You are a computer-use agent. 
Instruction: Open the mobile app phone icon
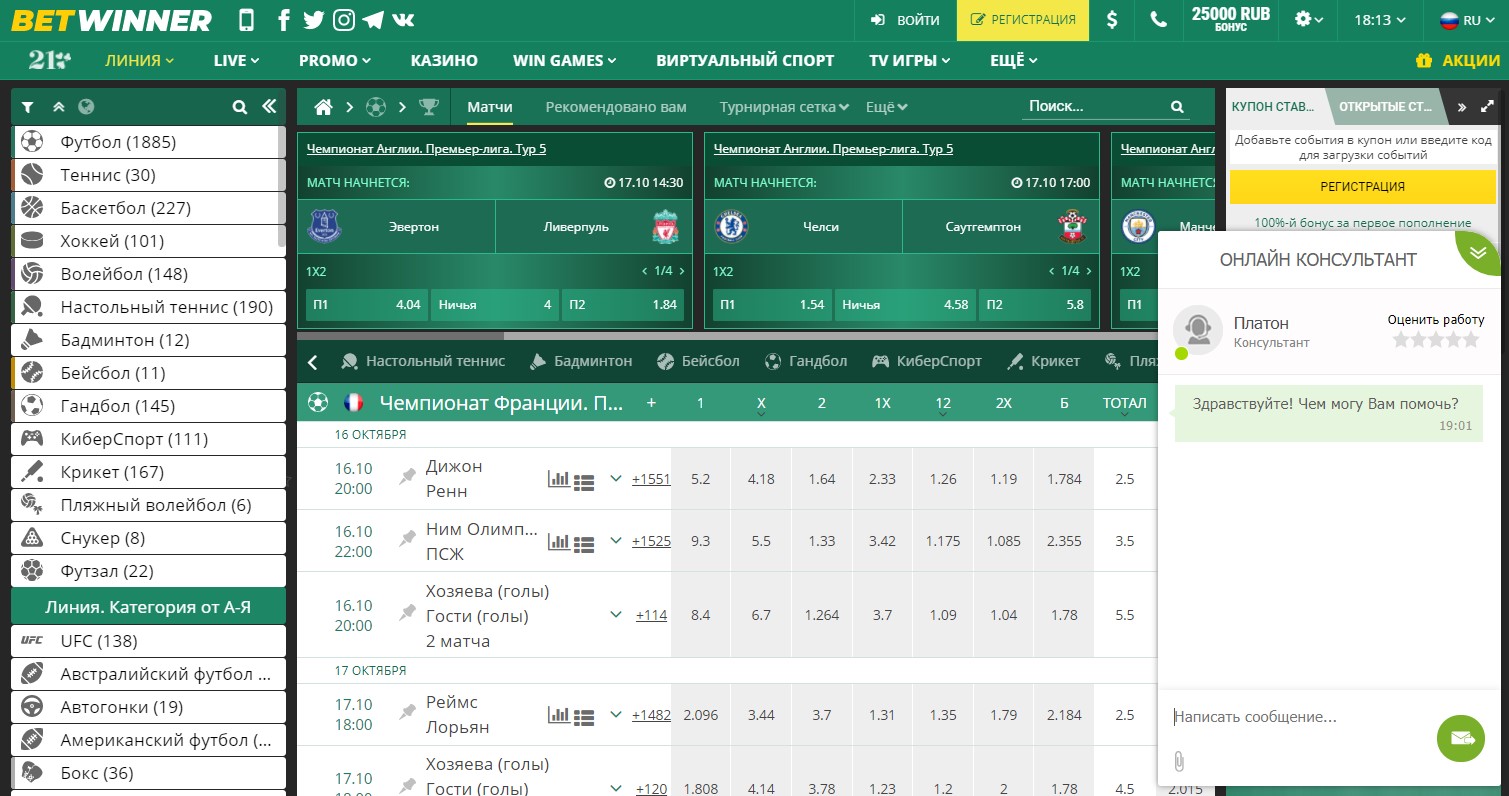click(x=247, y=20)
